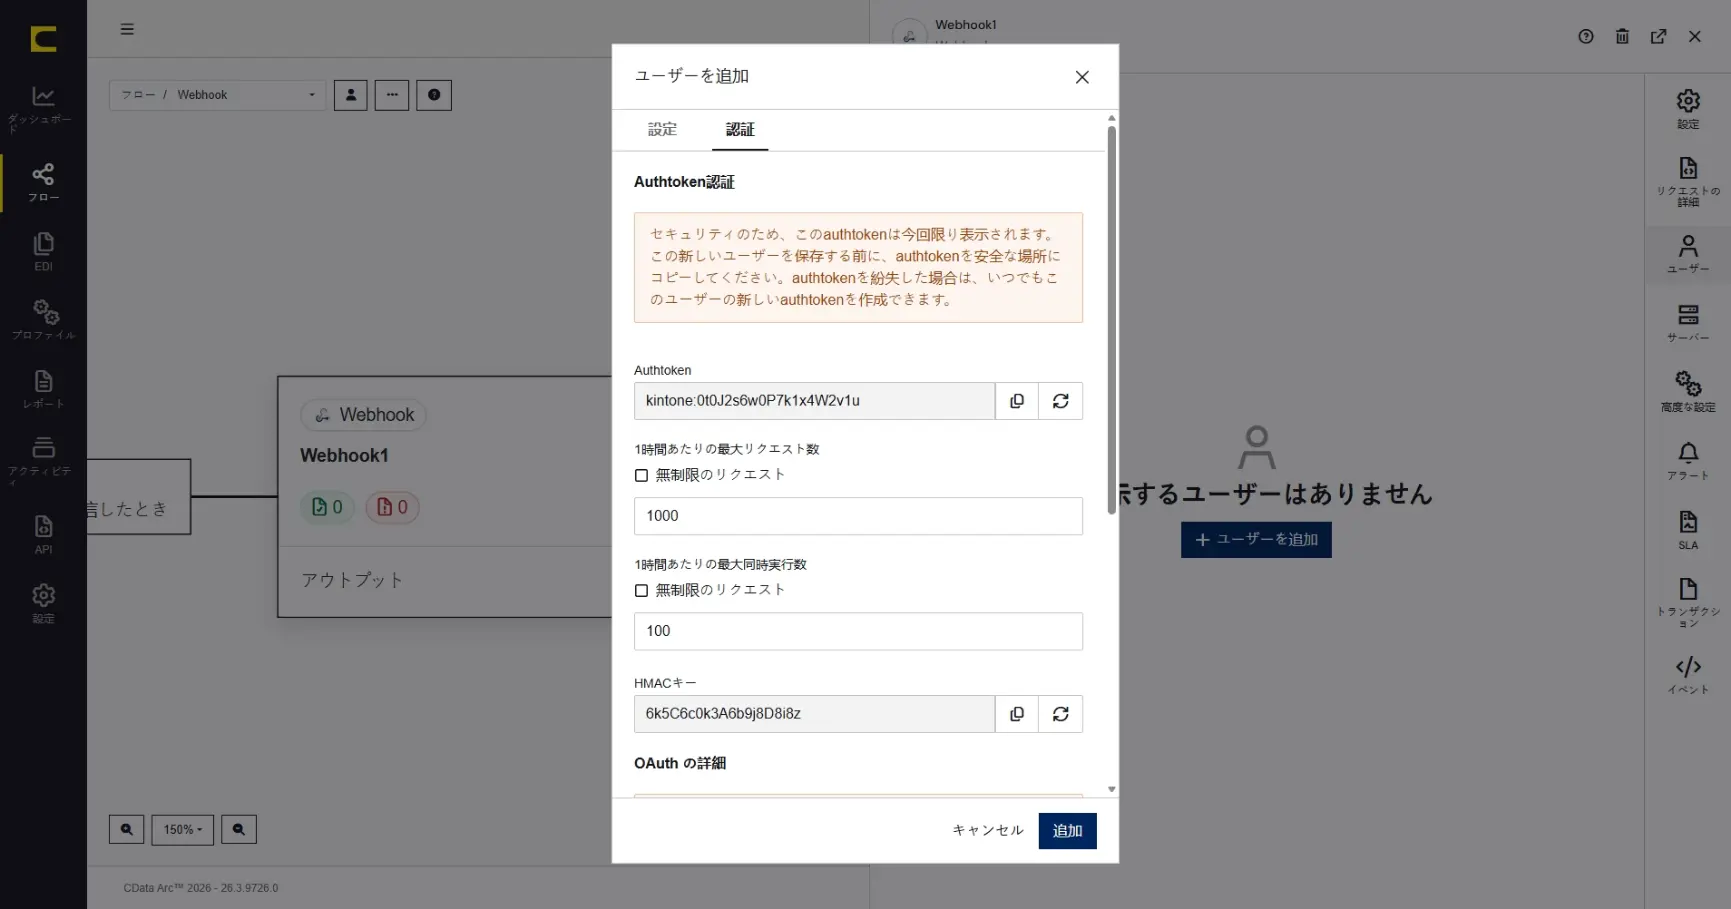1731x909 pixels.
Task: Open the 150% zoom level dropdown
Action: tap(183, 829)
